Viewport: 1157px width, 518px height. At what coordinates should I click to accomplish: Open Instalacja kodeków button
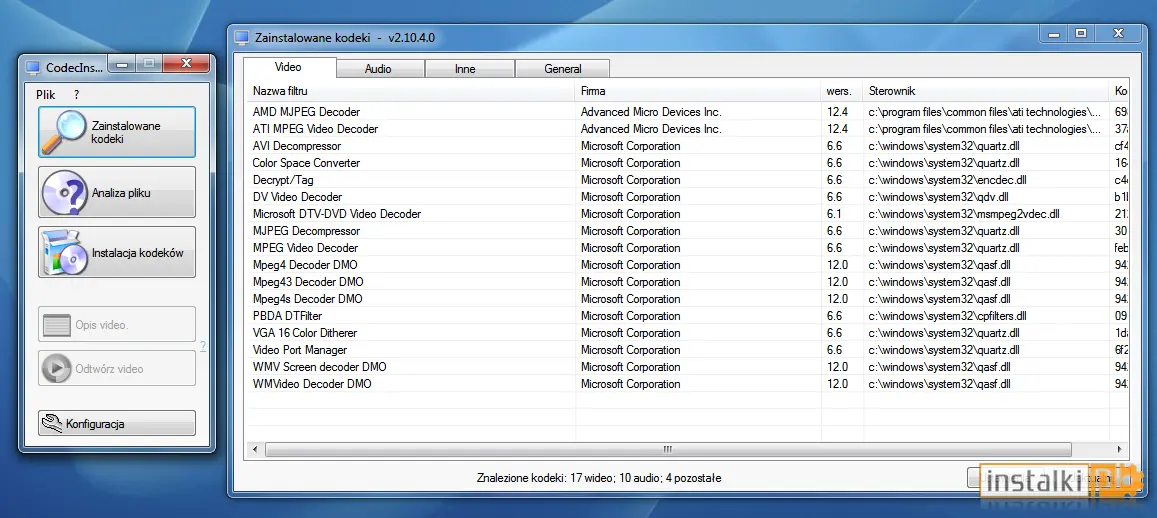point(117,252)
